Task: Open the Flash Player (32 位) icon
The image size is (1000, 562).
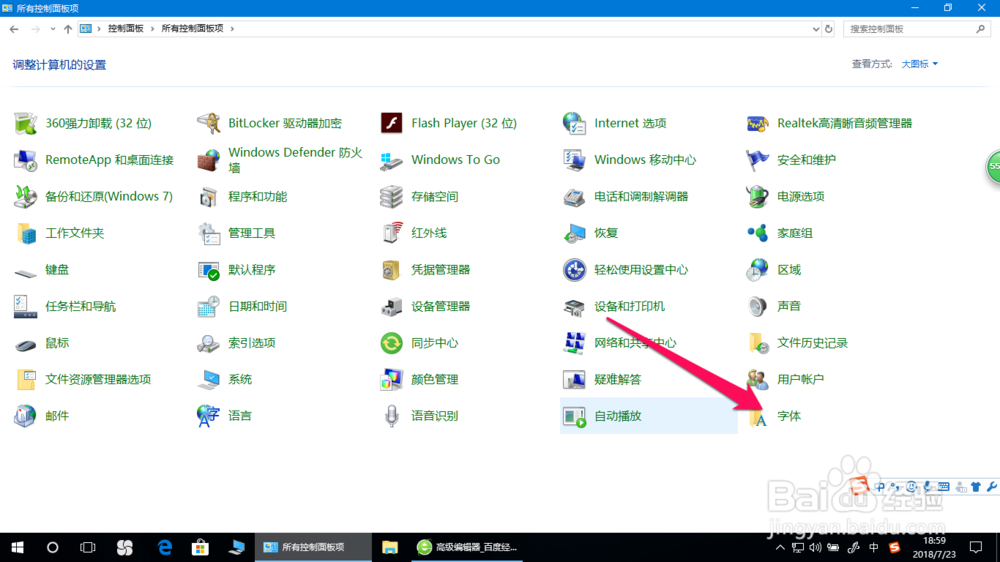Action: pos(392,123)
